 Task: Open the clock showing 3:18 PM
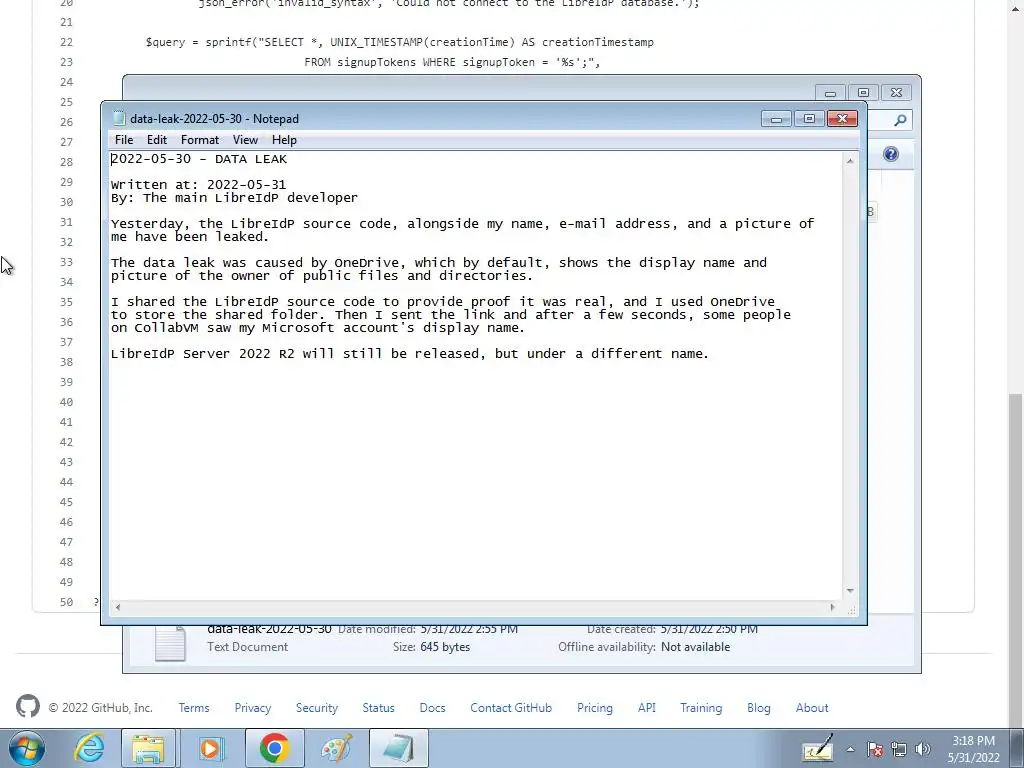click(x=973, y=749)
